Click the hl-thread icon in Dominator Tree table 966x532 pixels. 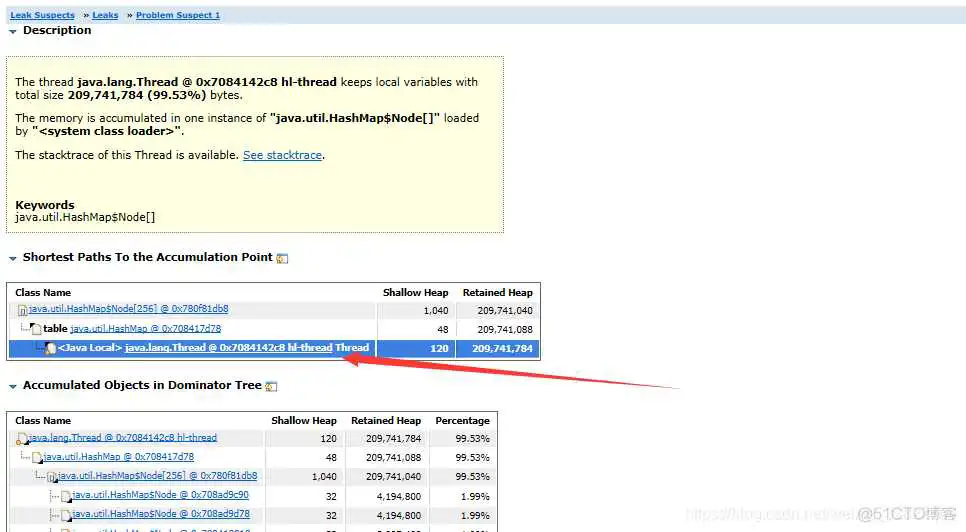point(22,439)
